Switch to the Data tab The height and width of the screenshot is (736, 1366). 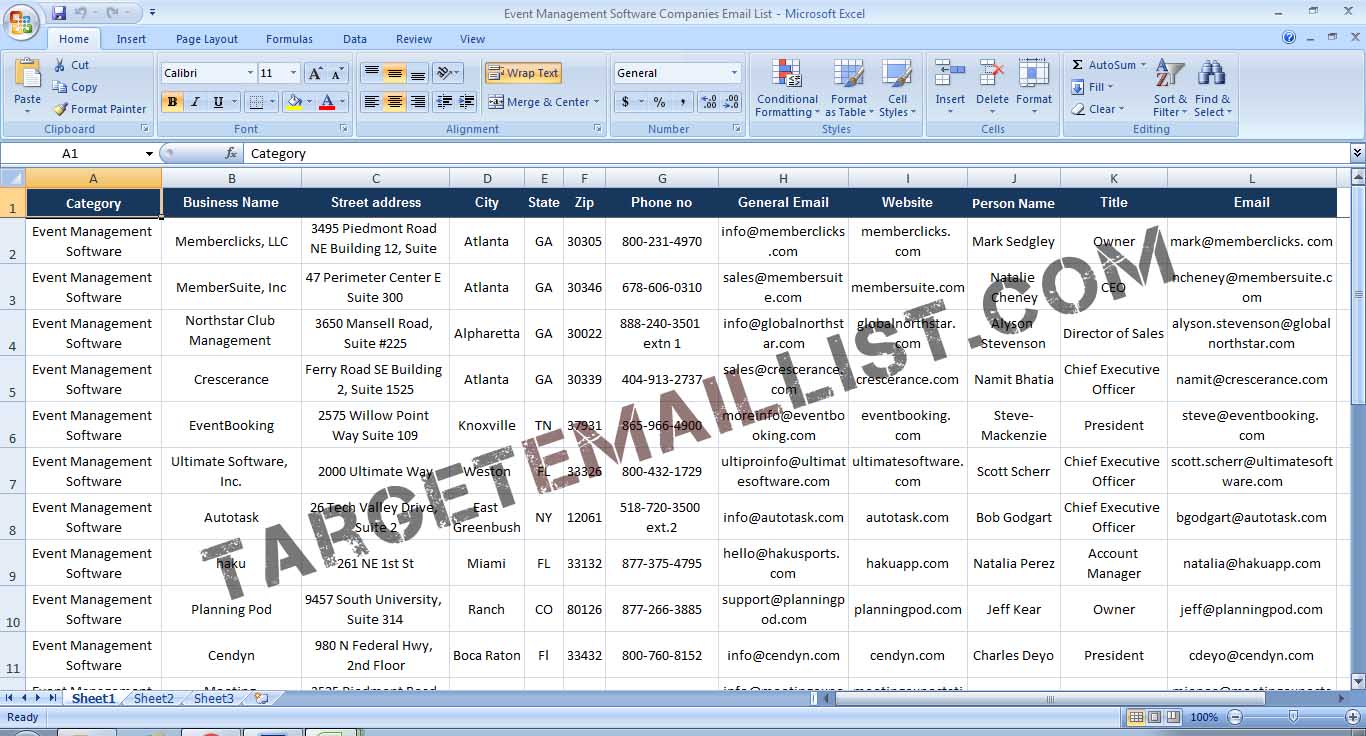[x=355, y=39]
